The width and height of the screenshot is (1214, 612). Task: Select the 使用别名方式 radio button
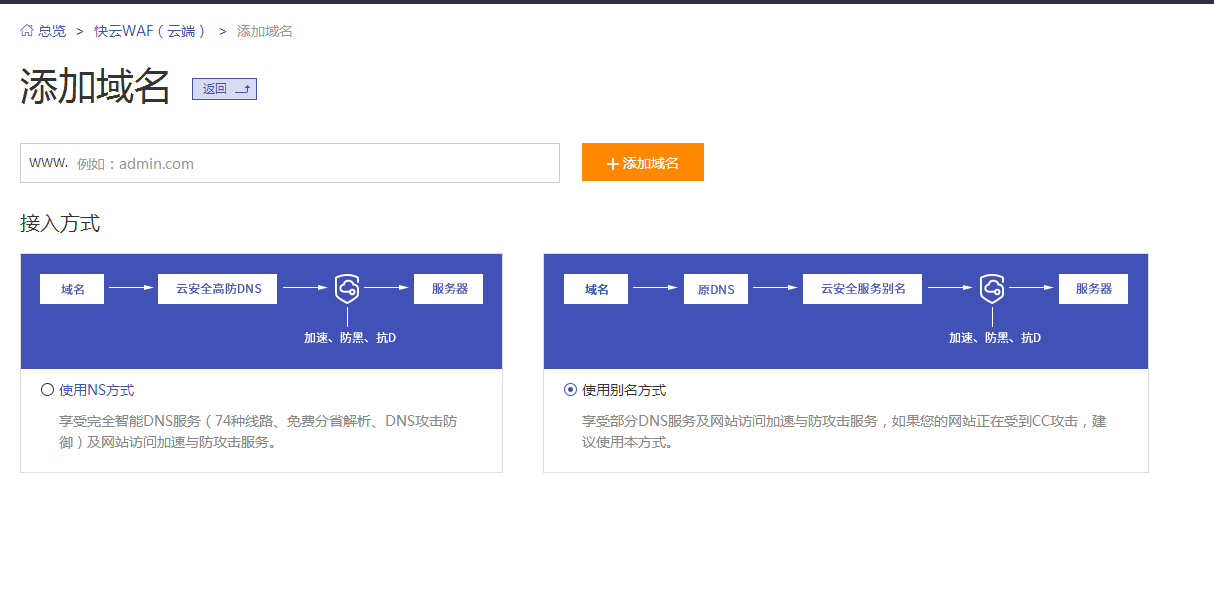(x=570, y=390)
